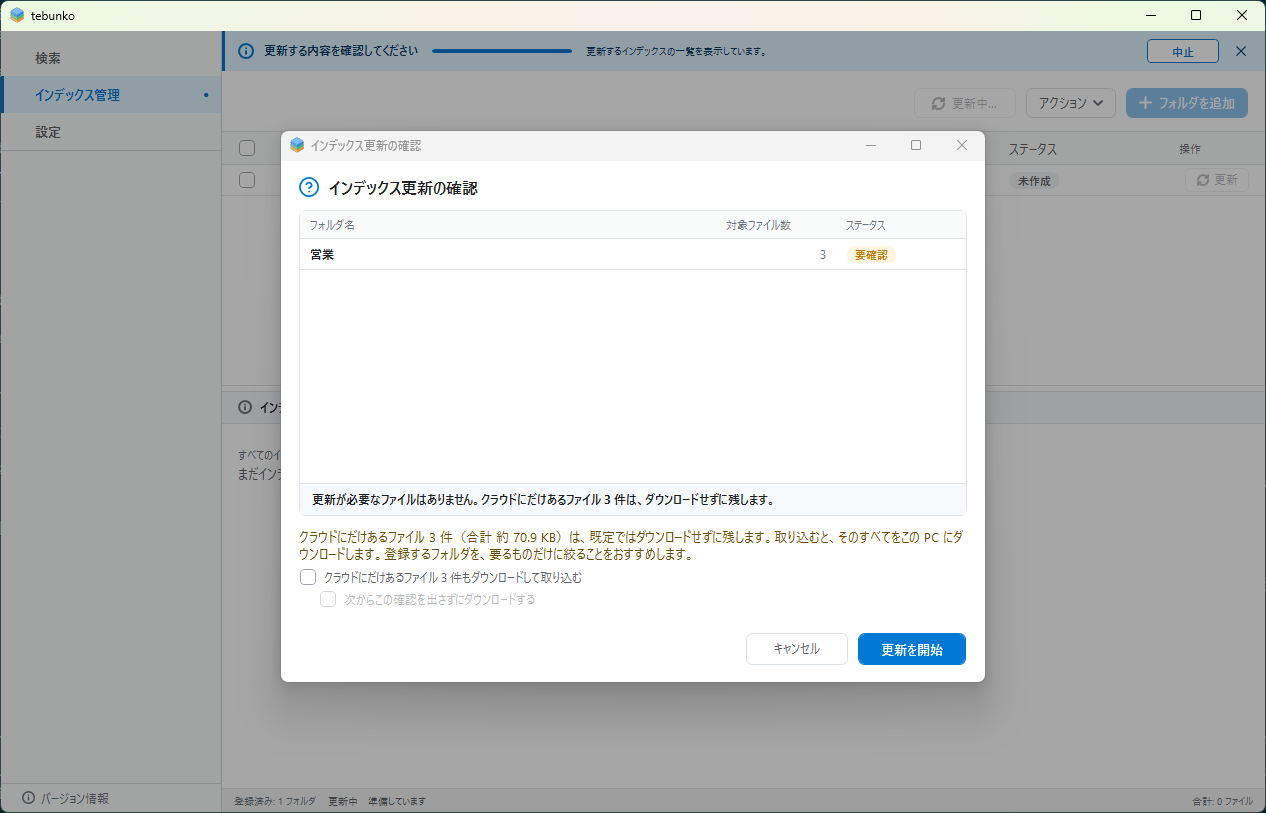Dismiss the notification bar with its X icon

click(1241, 51)
